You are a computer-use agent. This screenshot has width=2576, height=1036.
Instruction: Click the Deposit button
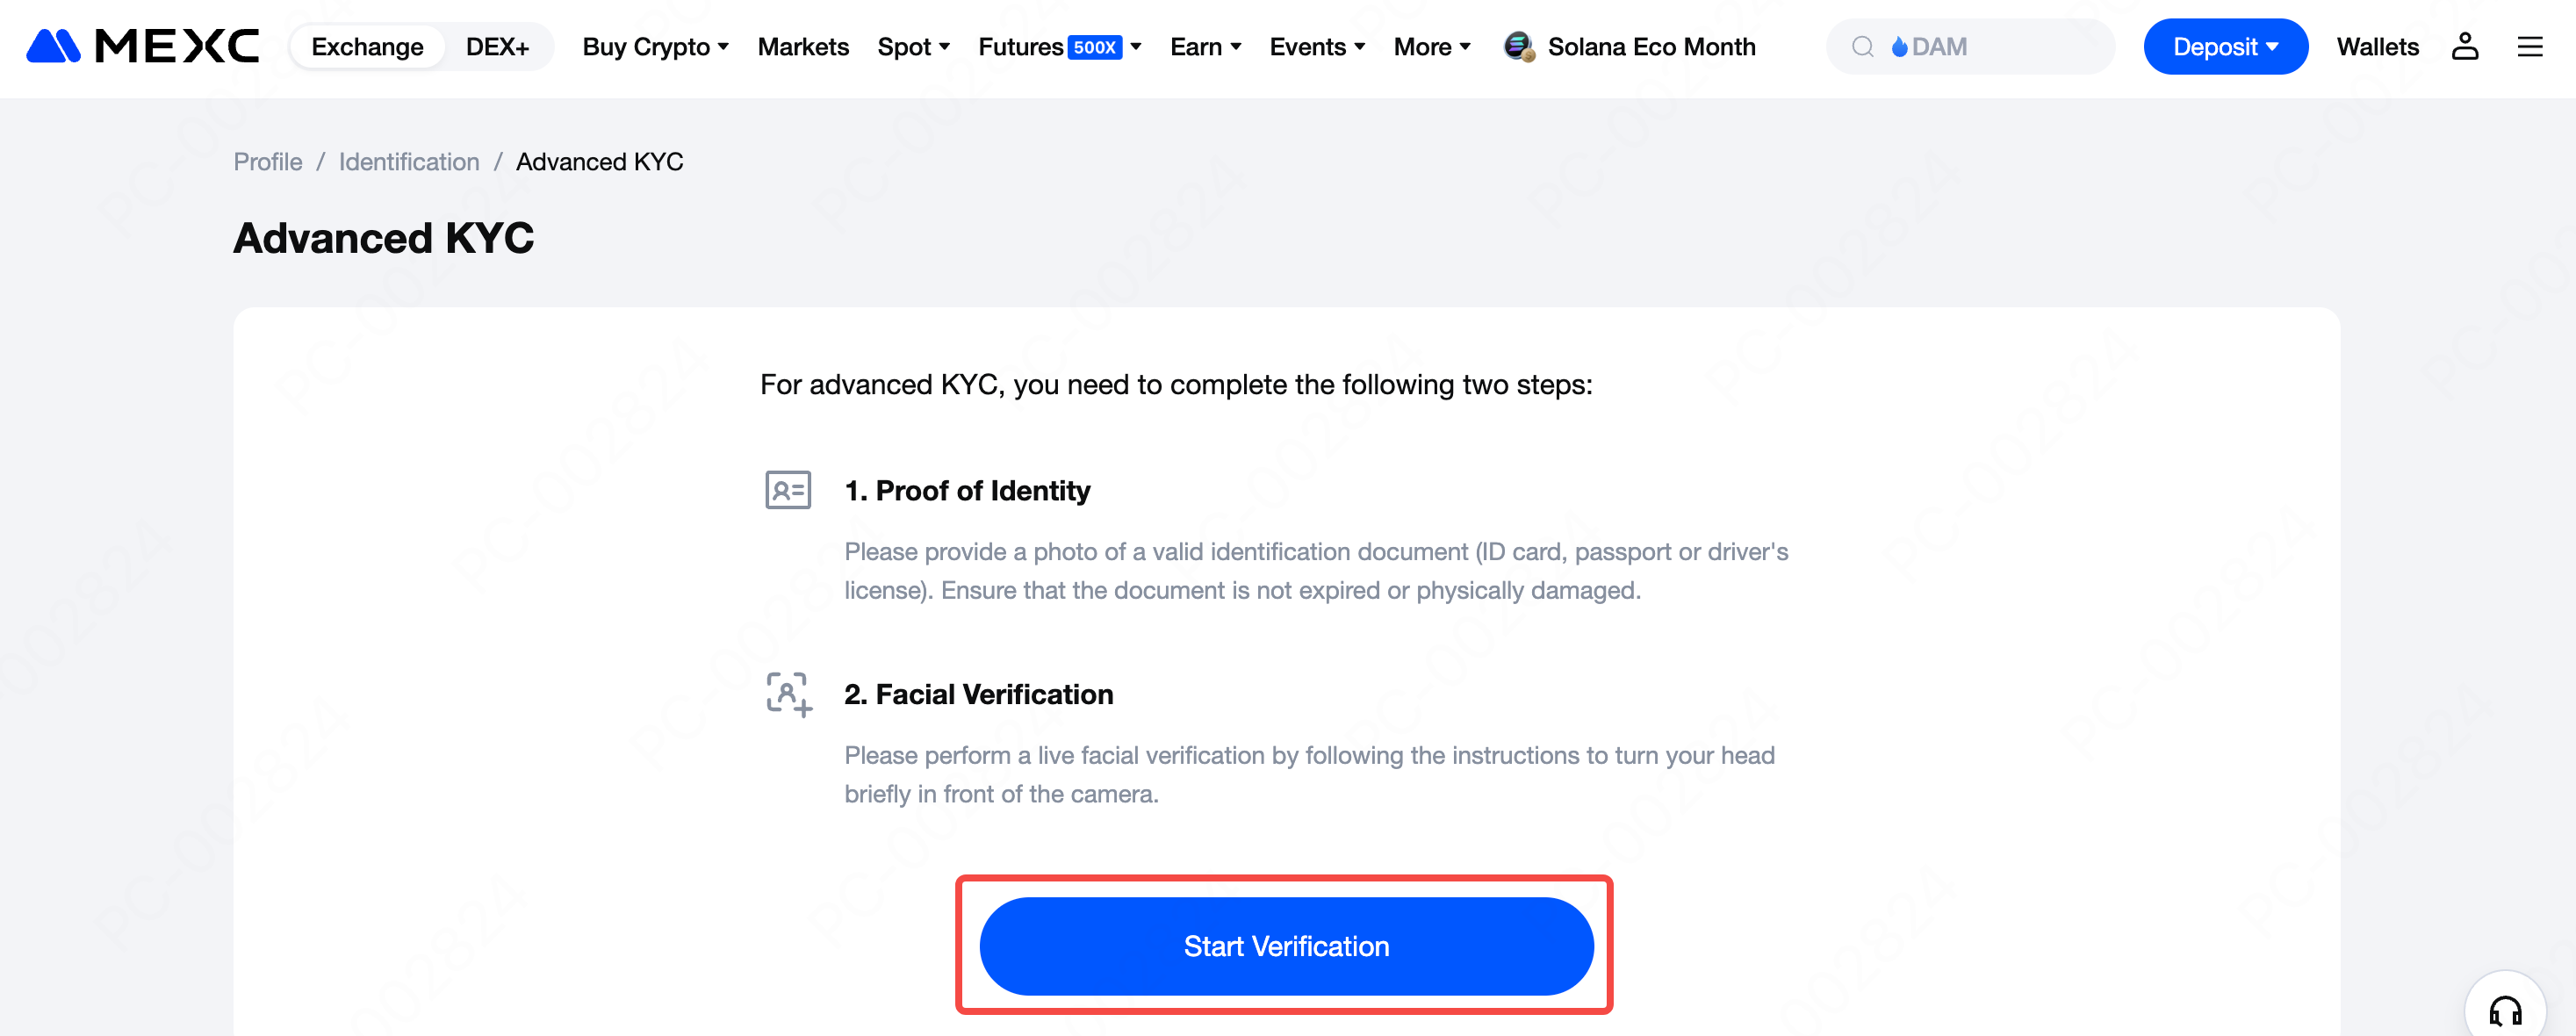coord(2225,47)
